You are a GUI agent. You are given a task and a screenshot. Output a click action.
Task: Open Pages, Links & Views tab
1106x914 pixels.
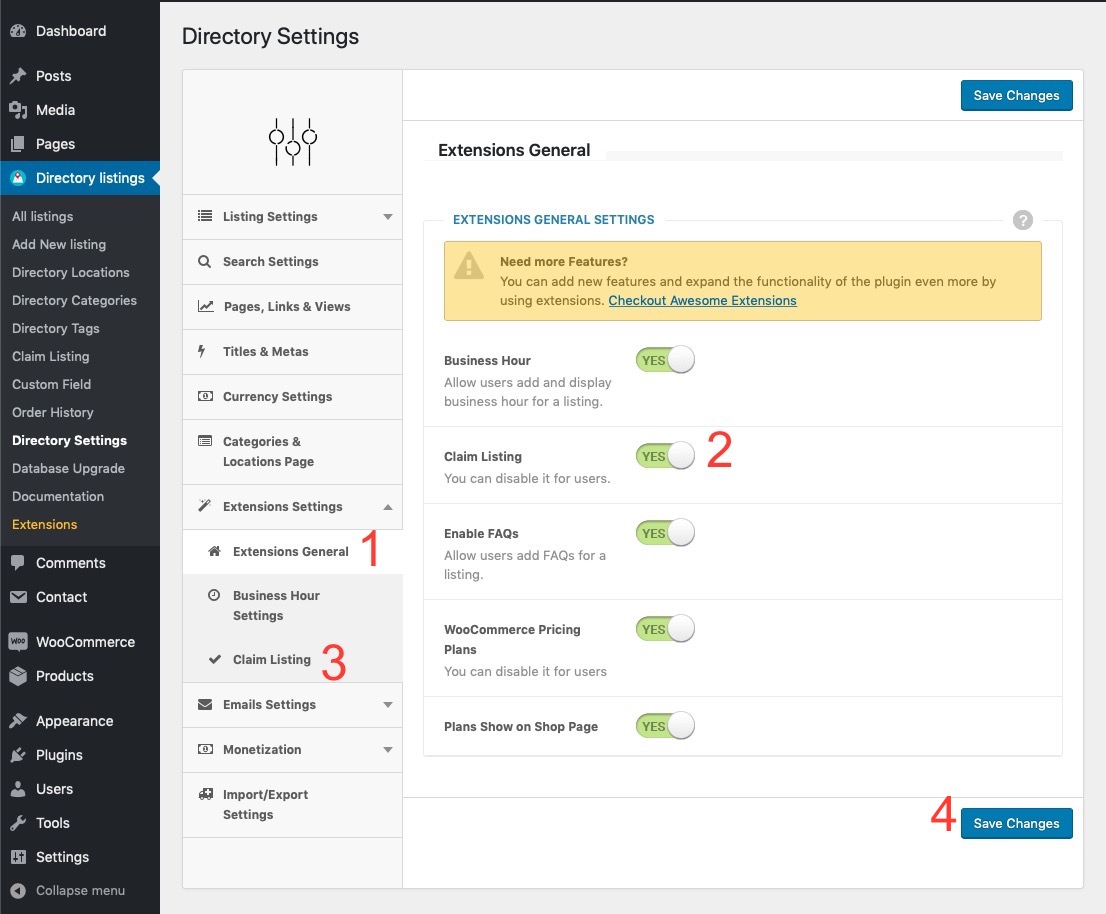point(293,307)
